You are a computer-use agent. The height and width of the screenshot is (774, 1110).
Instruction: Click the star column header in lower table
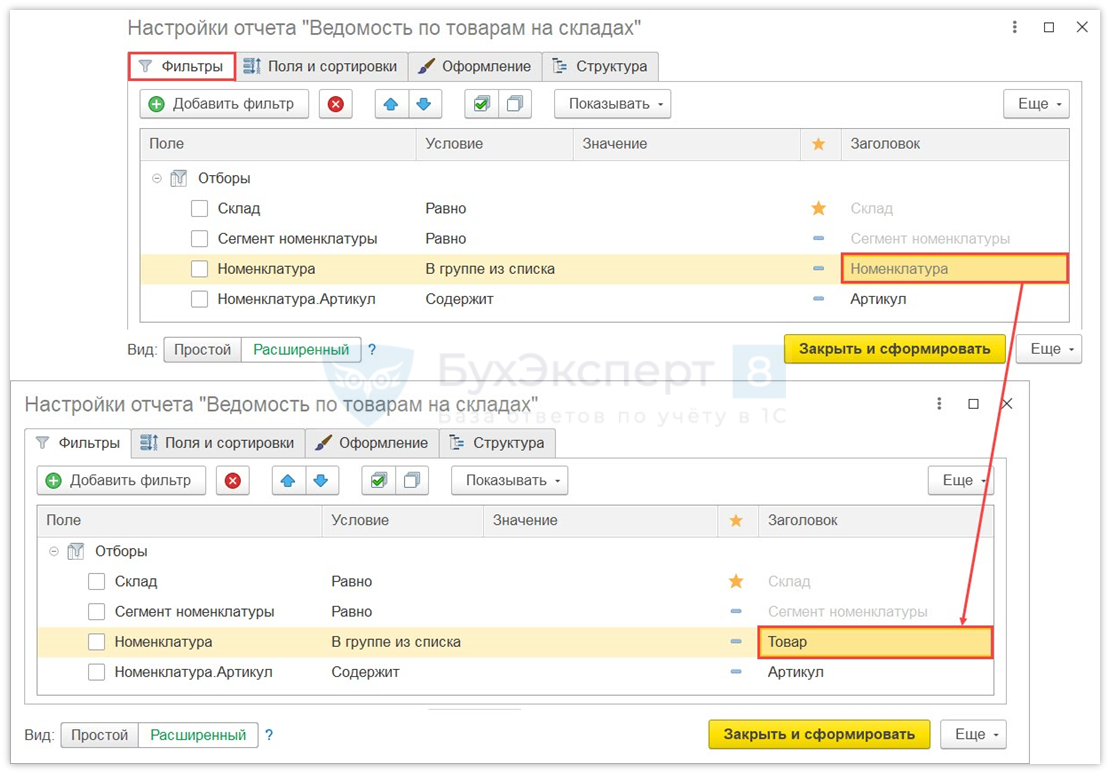tap(736, 521)
